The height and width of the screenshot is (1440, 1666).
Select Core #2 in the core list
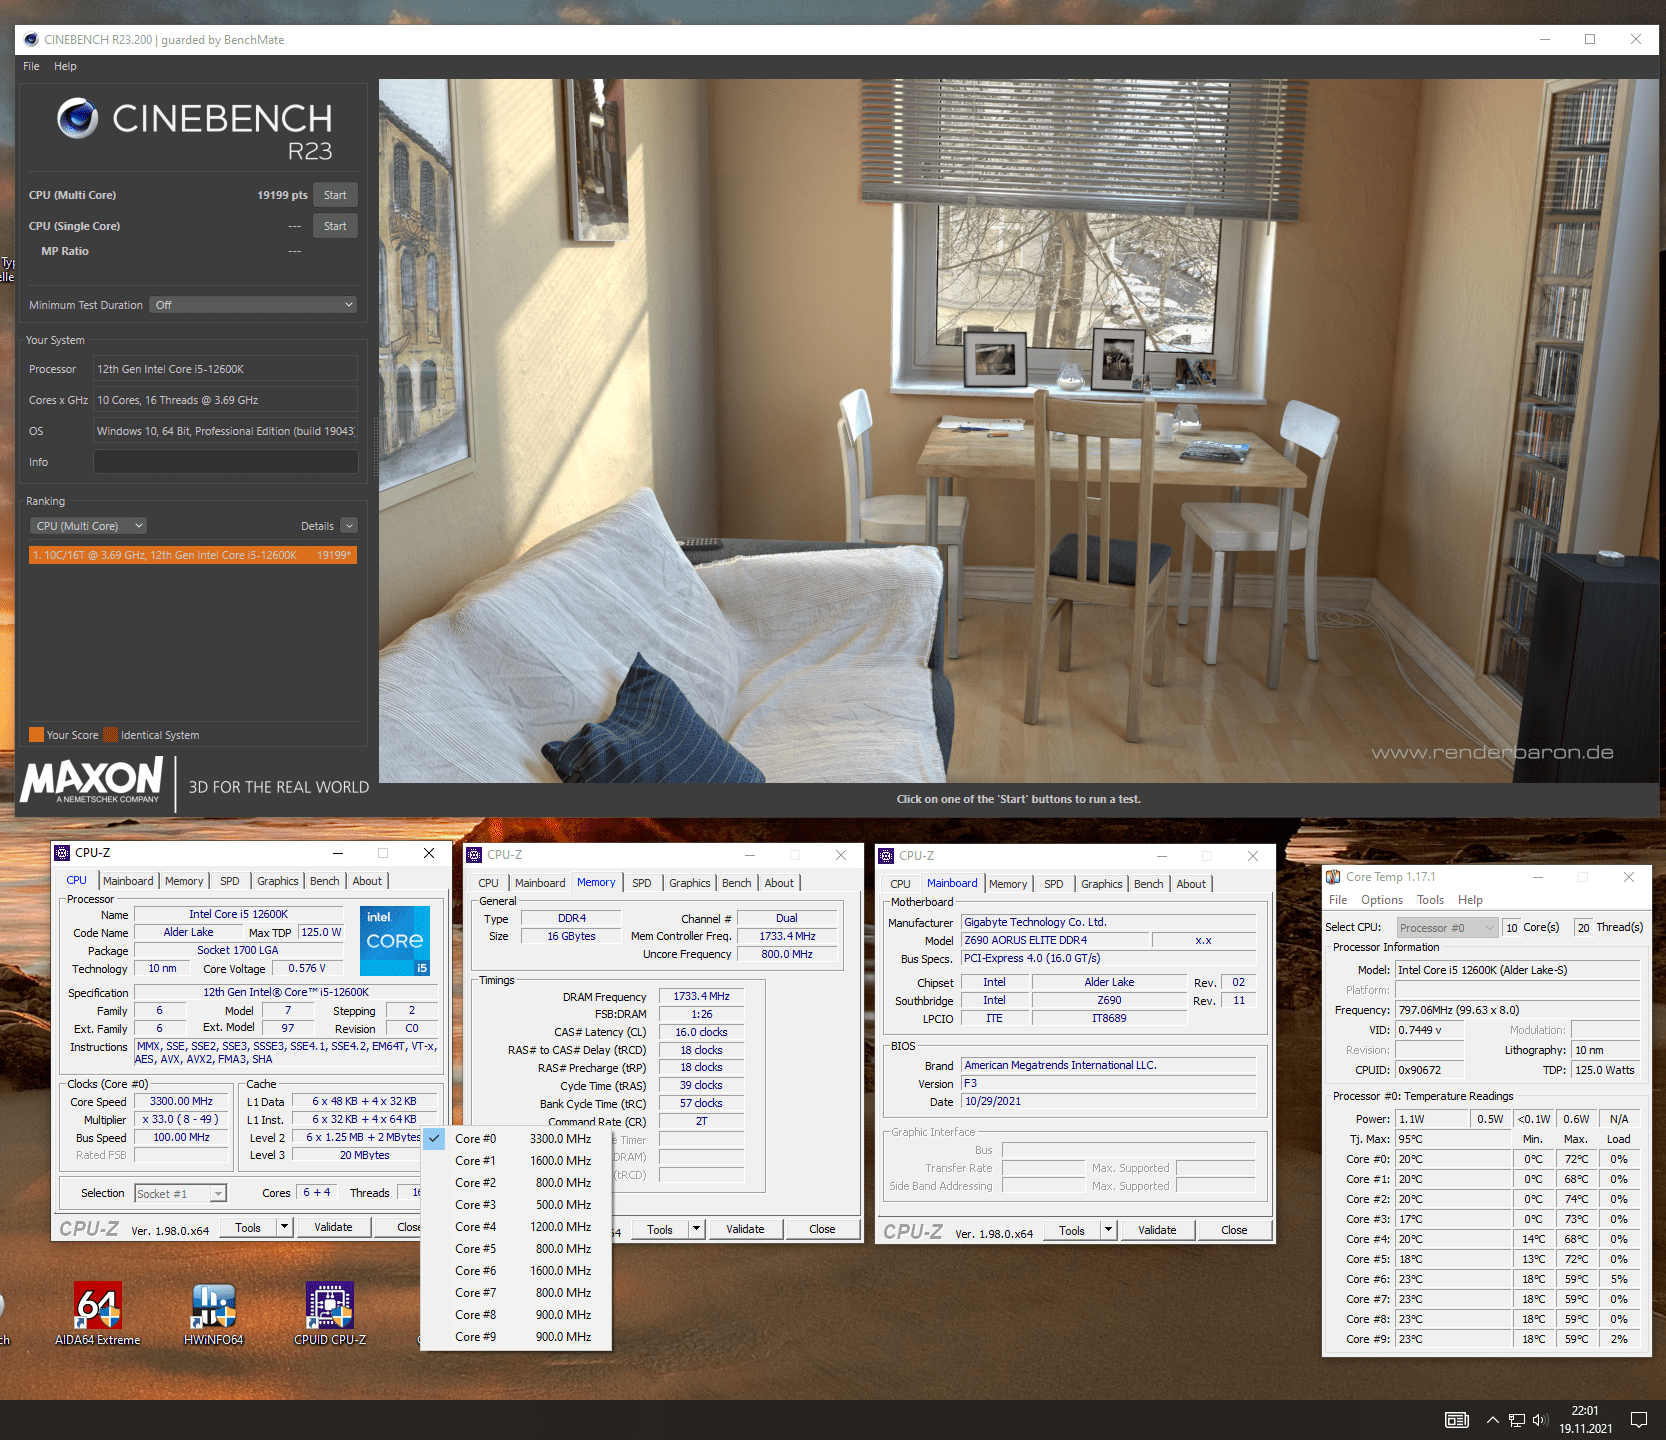[x=517, y=1183]
